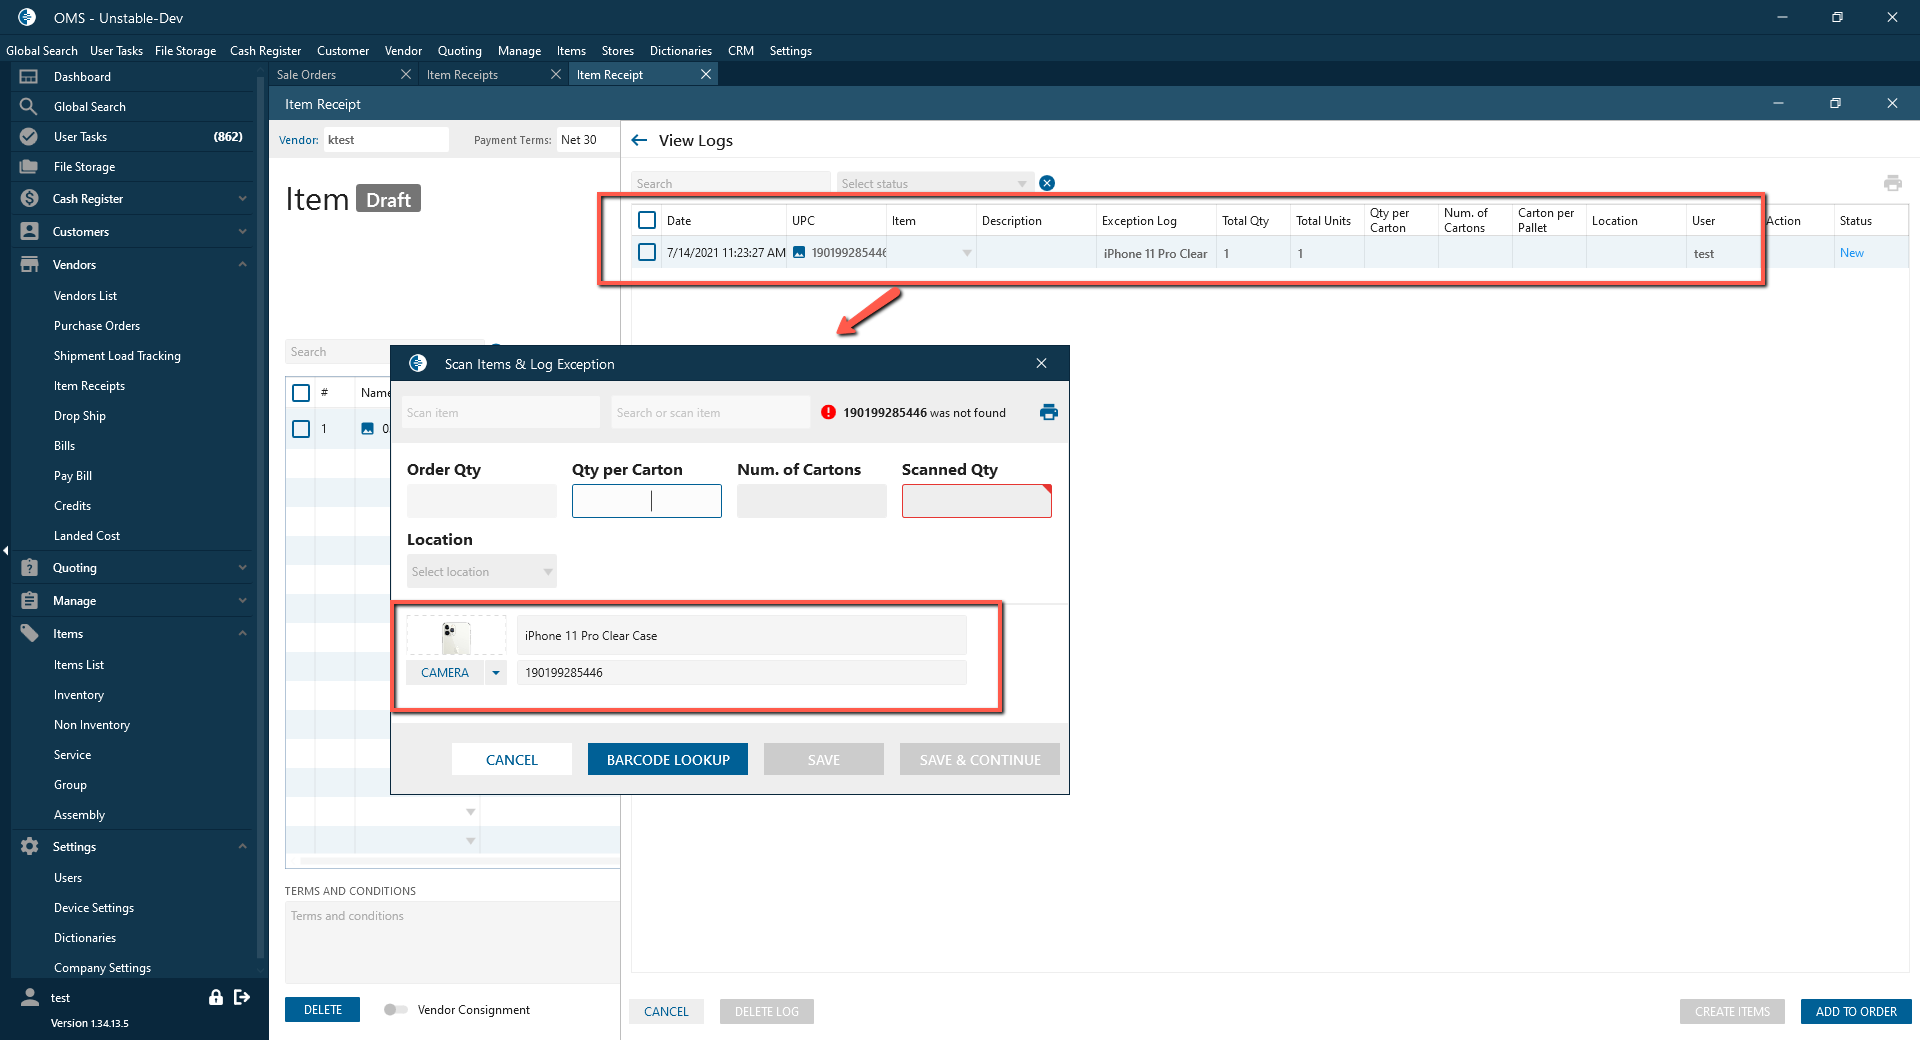Open Landed Cost in the sidebar
1920x1040 pixels.
point(87,536)
